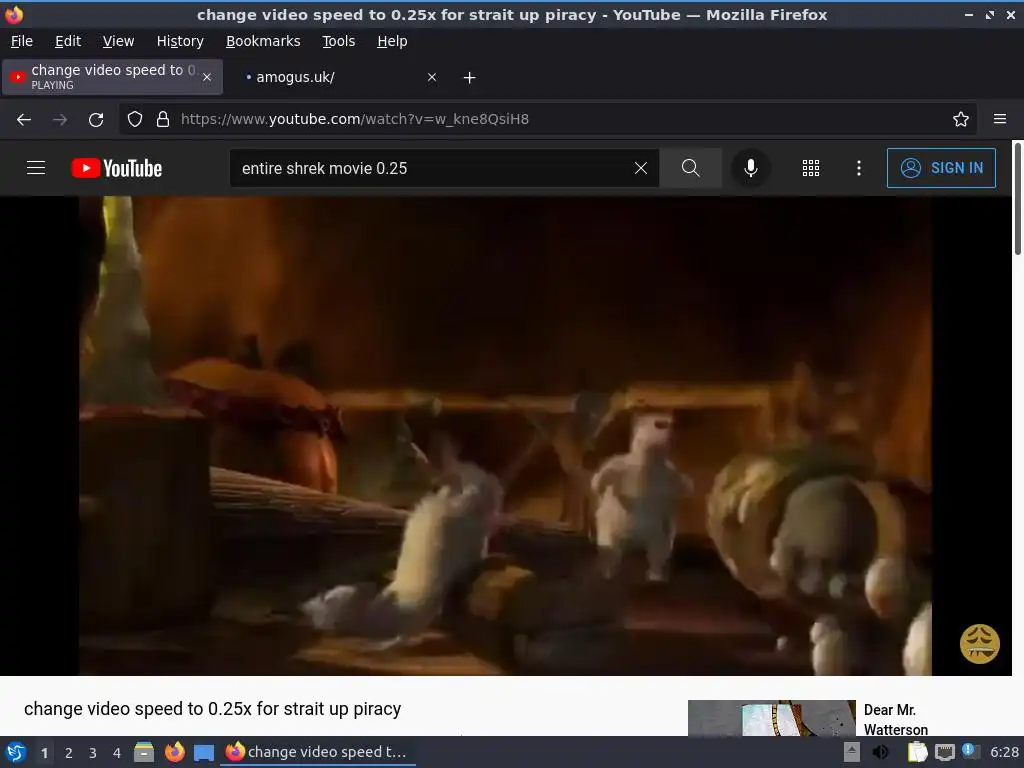The height and width of the screenshot is (768, 1024).
Task: Start voice search with microphone
Action: (751, 168)
